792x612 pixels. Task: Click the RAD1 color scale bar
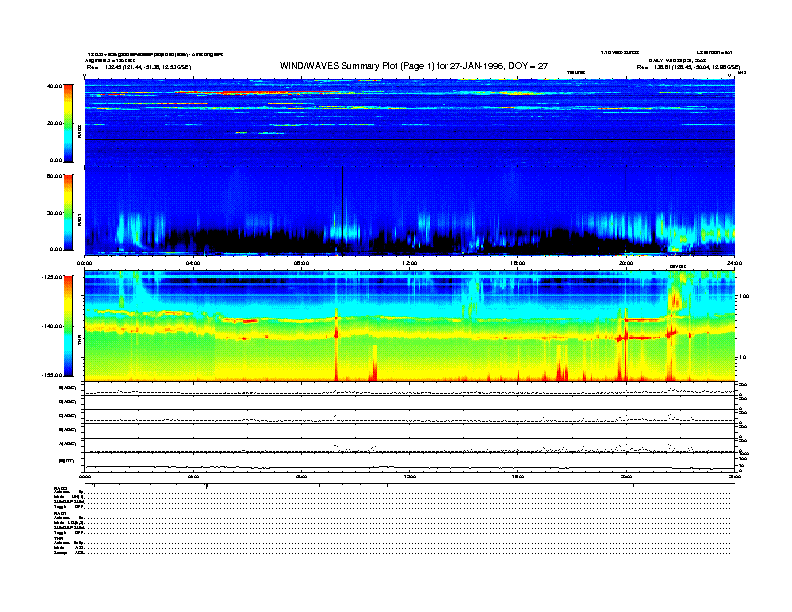point(68,213)
